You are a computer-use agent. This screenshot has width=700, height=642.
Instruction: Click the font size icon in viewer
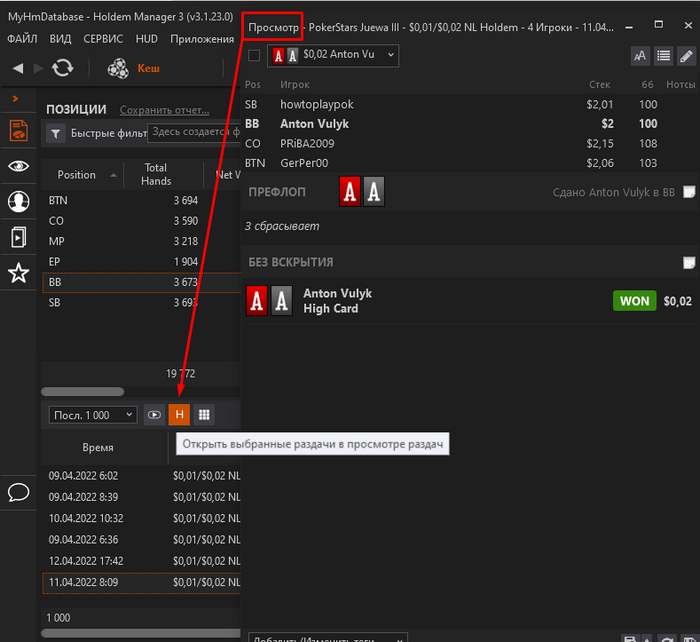coord(640,56)
